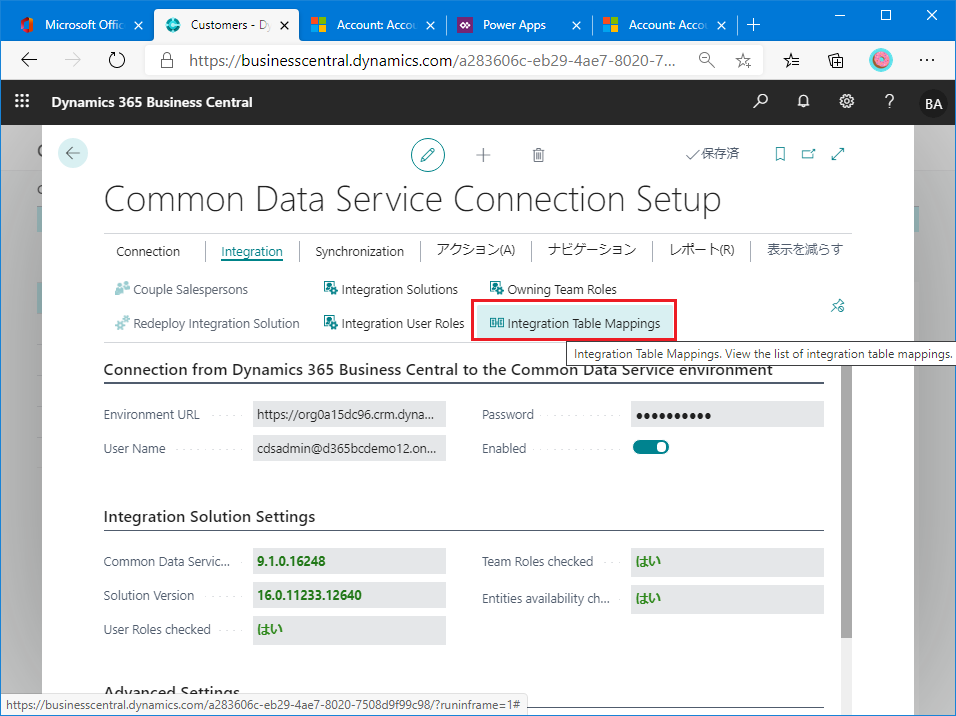Open the page in a new window
Image resolution: width=956 pixels, height=716 pixels.
click(808, 154)
